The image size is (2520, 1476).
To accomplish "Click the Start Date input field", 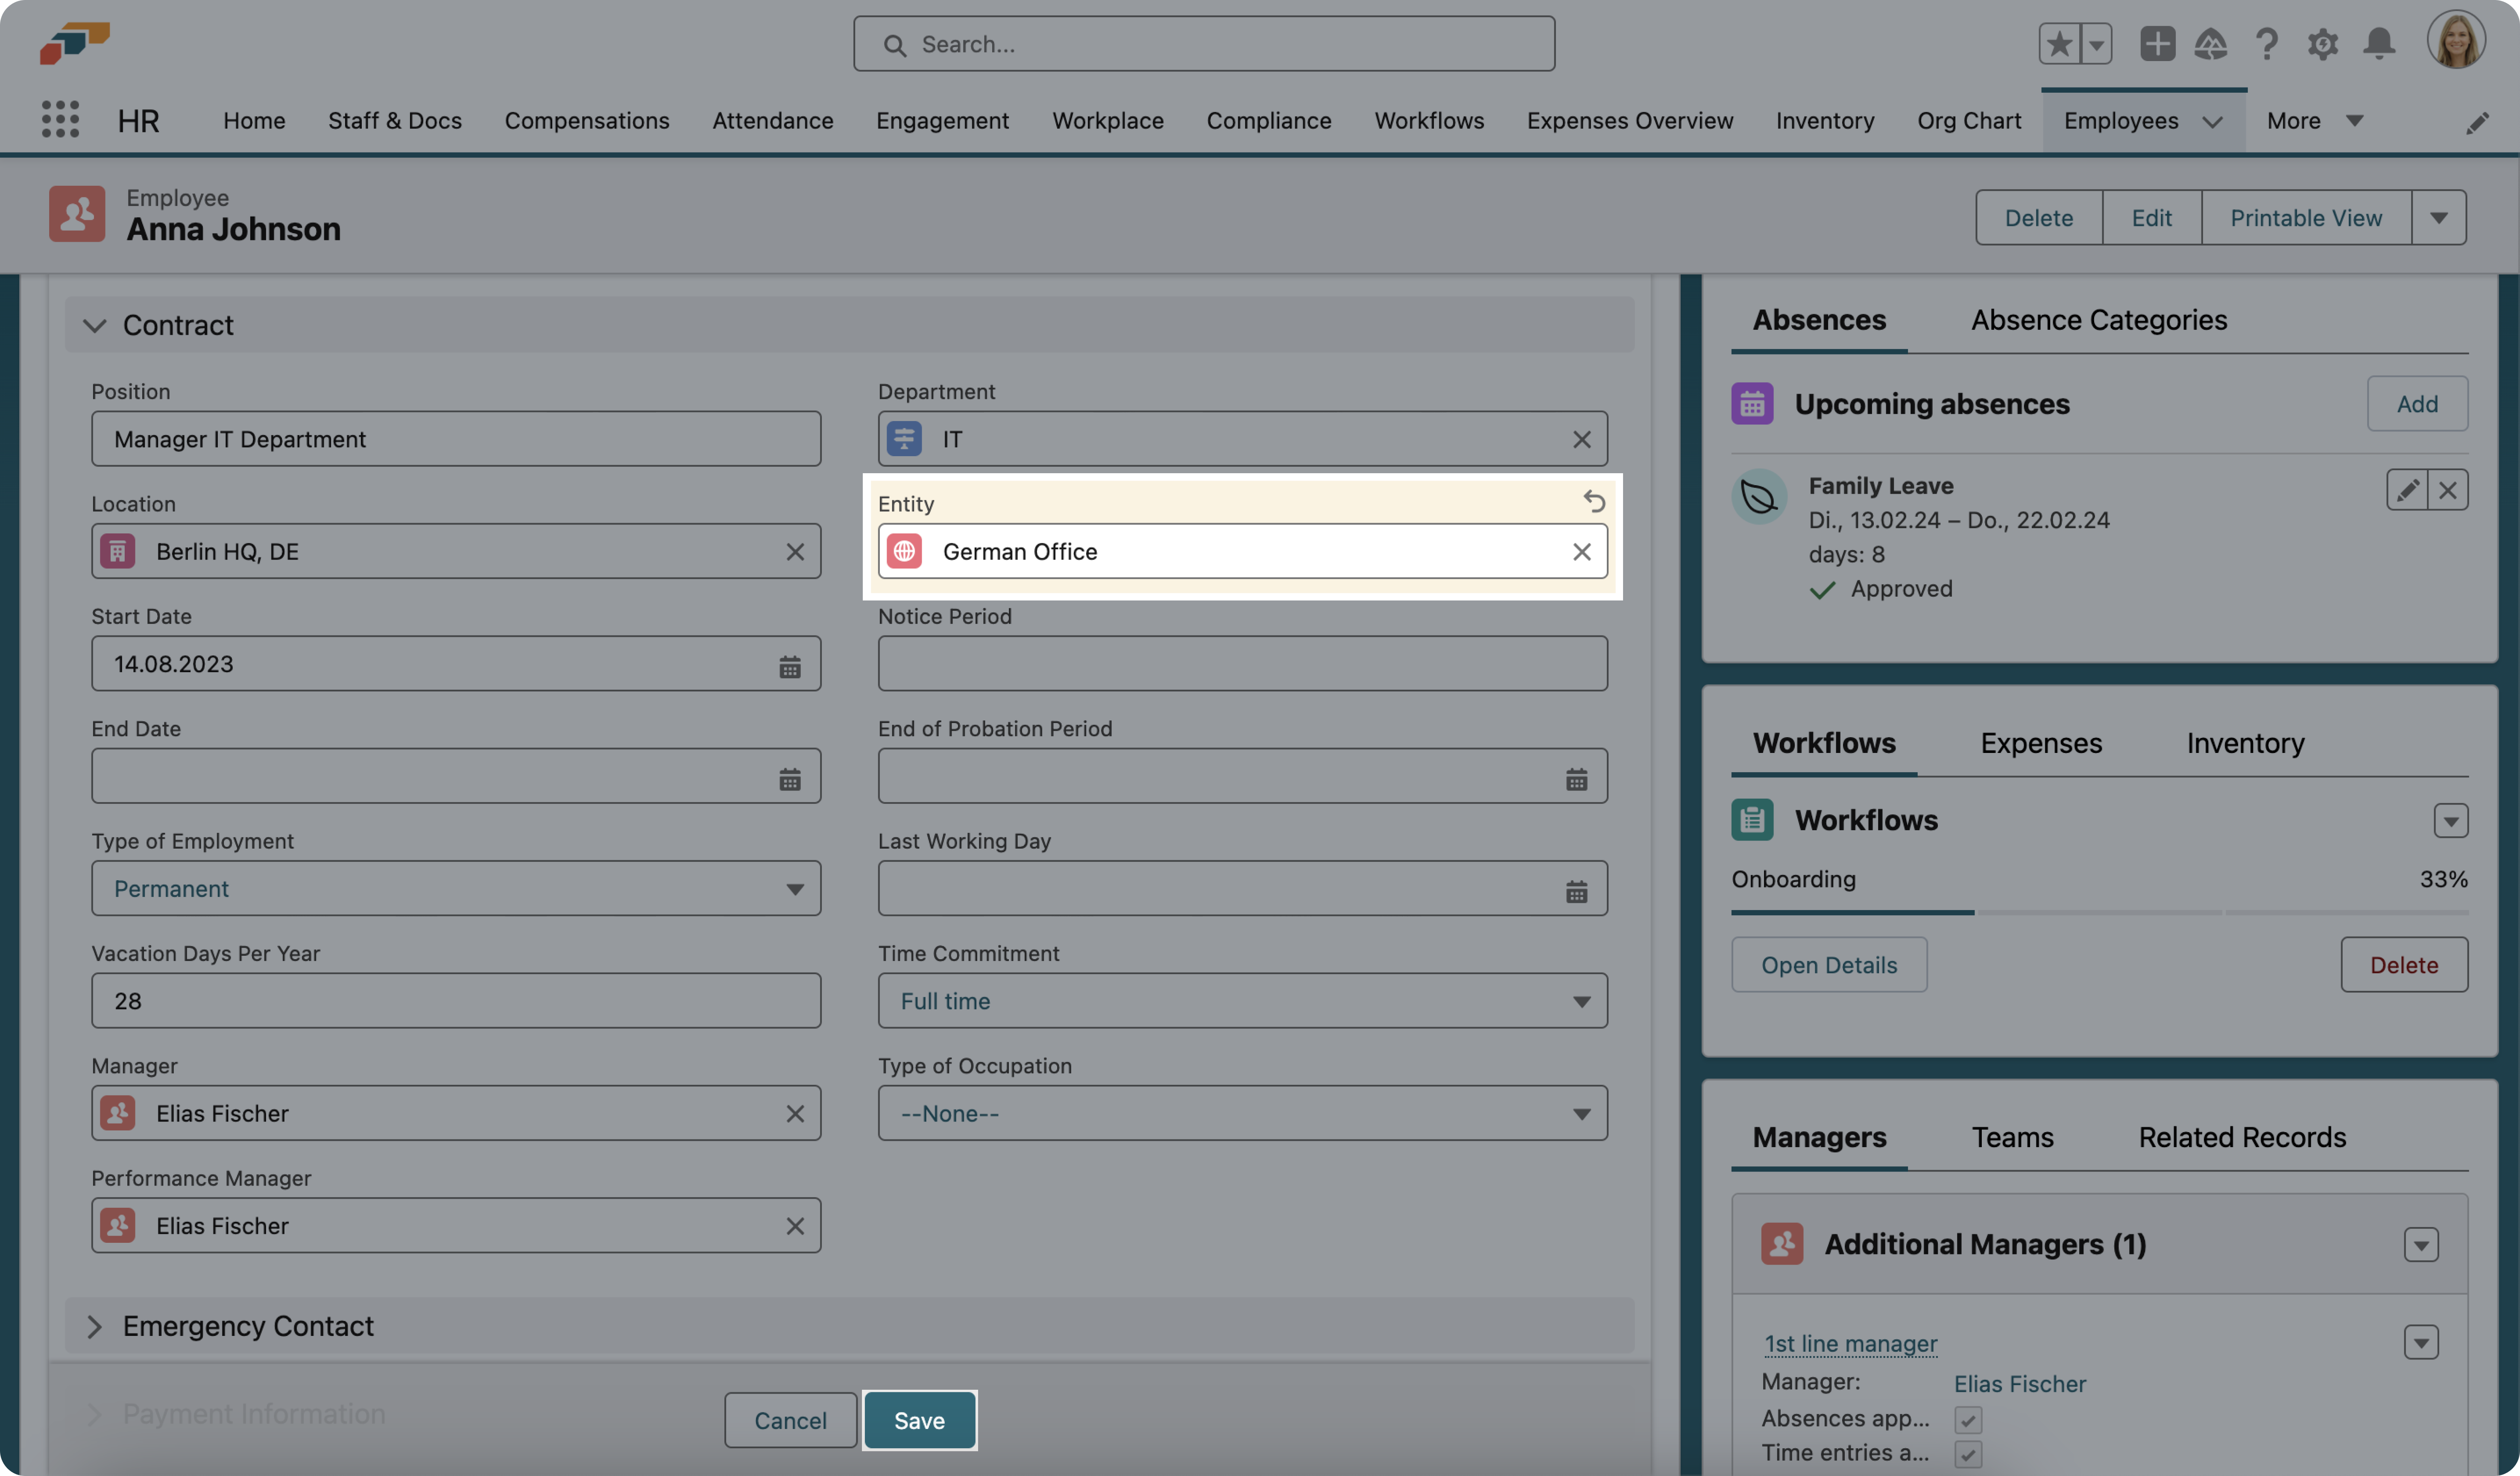I will 457,662.
